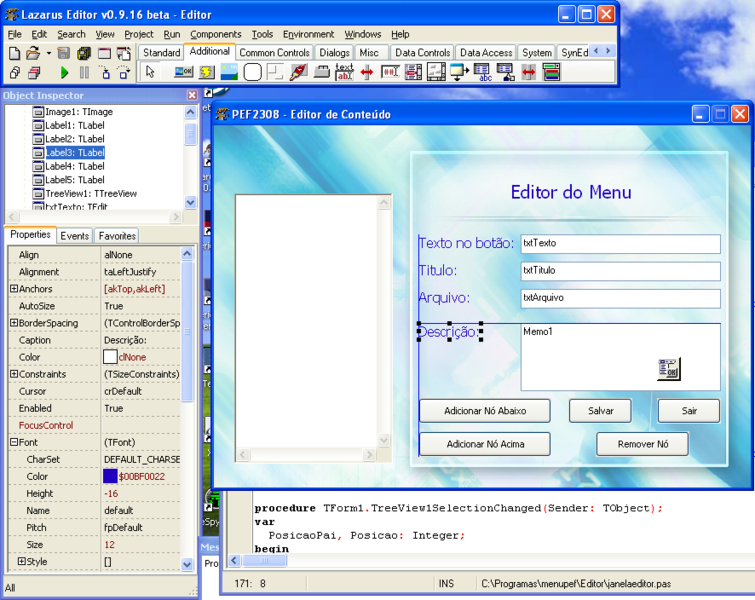Click the New unit blank page icon
755x600 pixels.
pyautogui.click(x=14, y=53)
